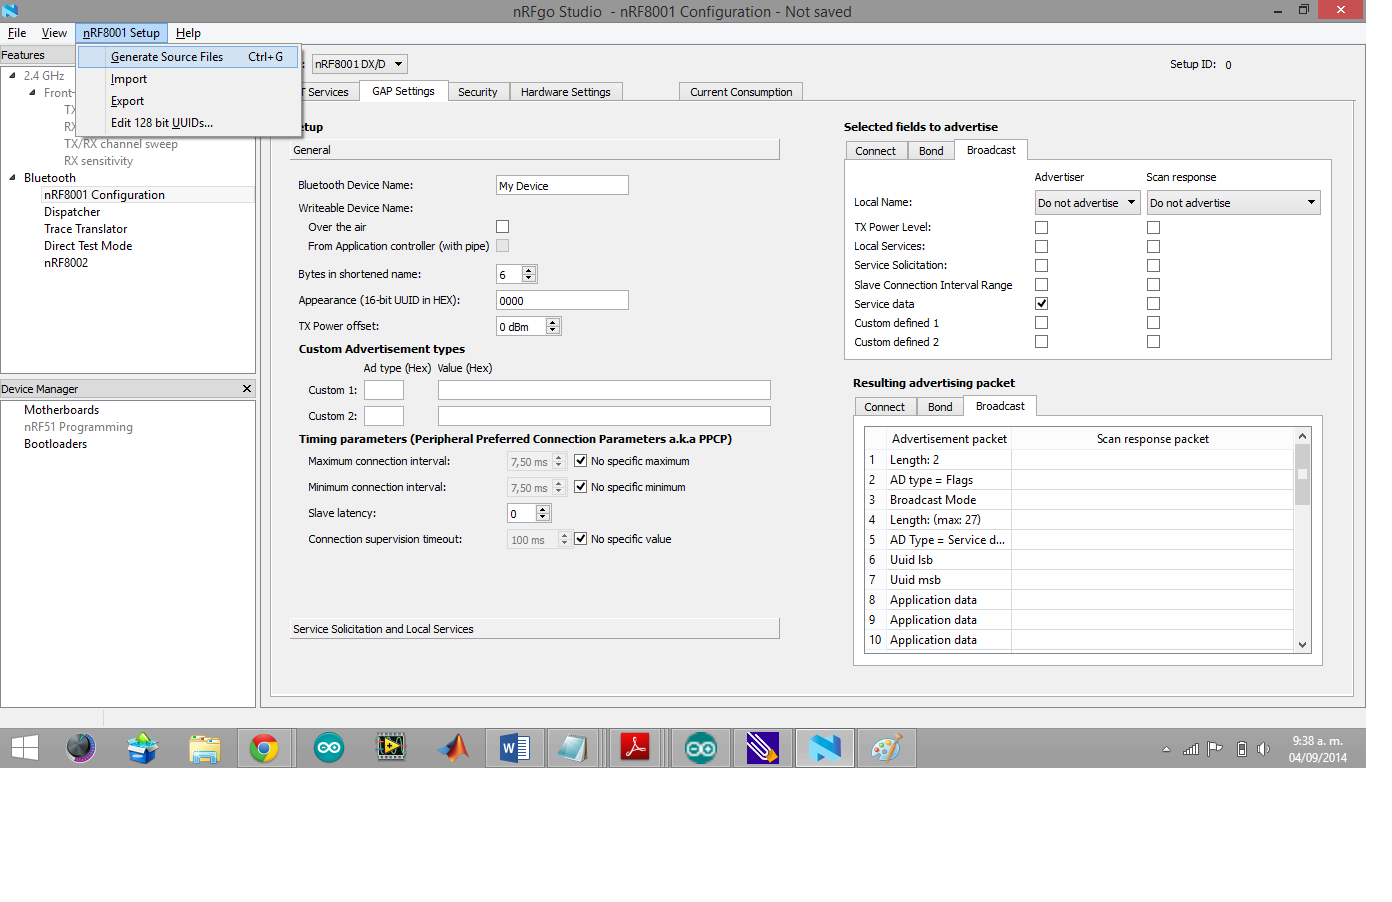This screenshot has width=1392, height=902.
Task: Uncheck Service data advertiser checkbox
Action: tap(1041, 303)
